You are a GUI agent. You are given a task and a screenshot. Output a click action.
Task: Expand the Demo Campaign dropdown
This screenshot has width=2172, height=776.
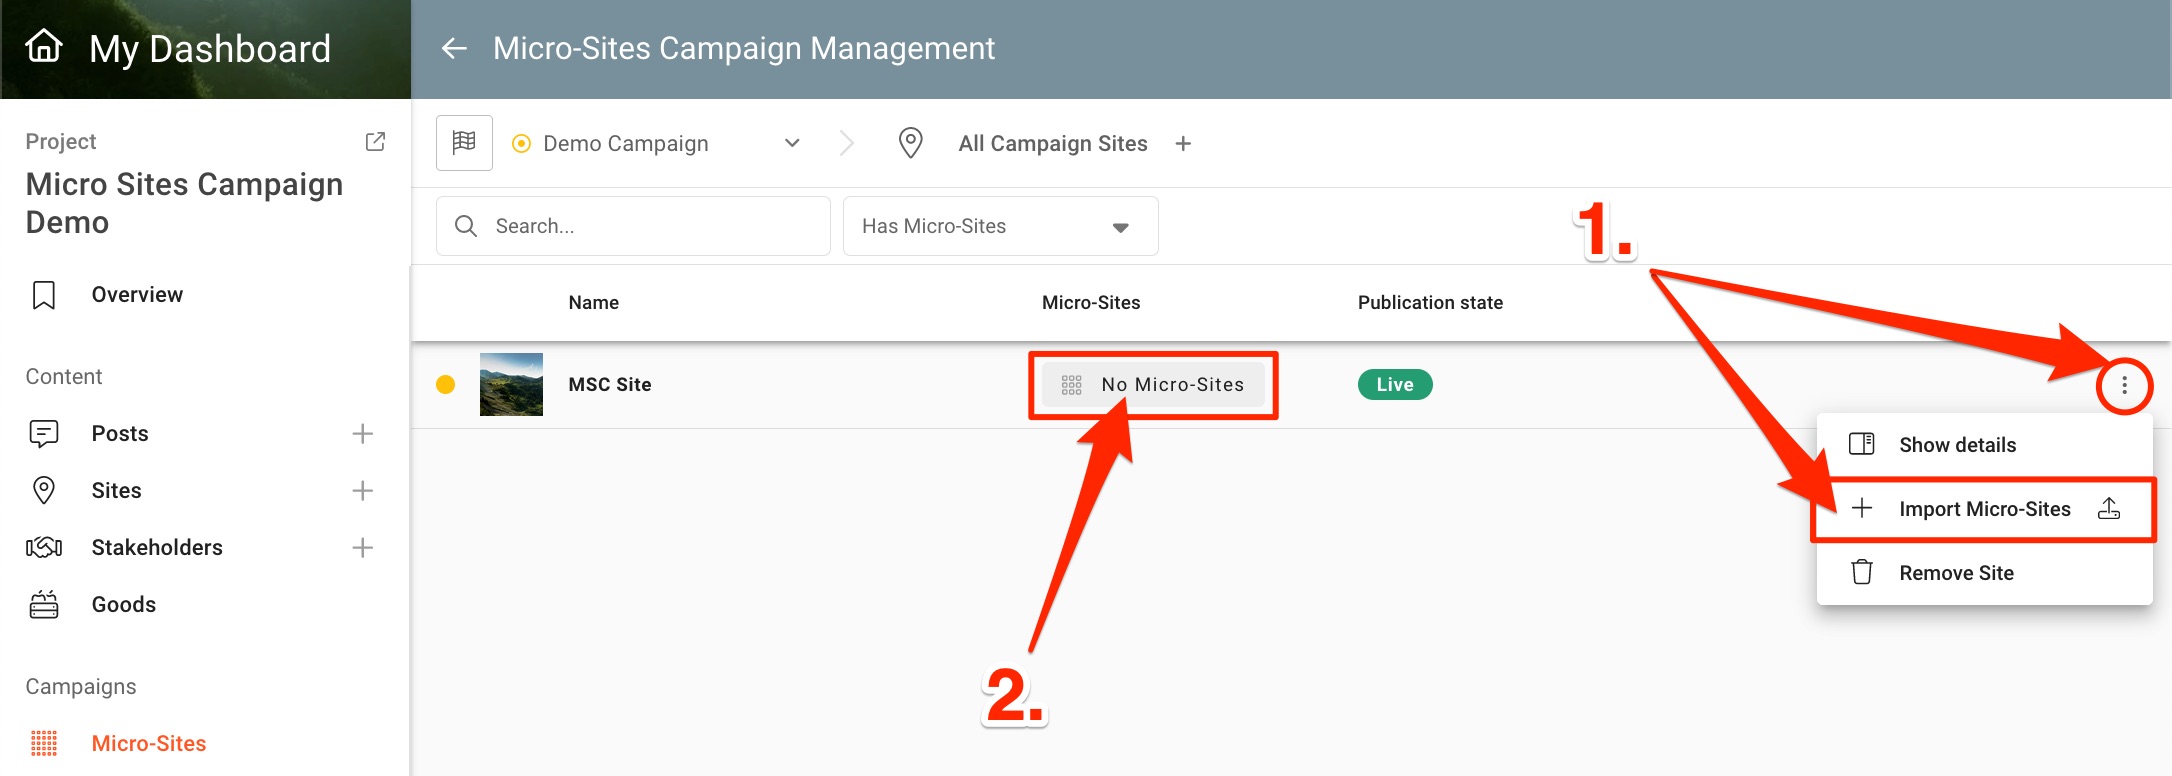792,144
